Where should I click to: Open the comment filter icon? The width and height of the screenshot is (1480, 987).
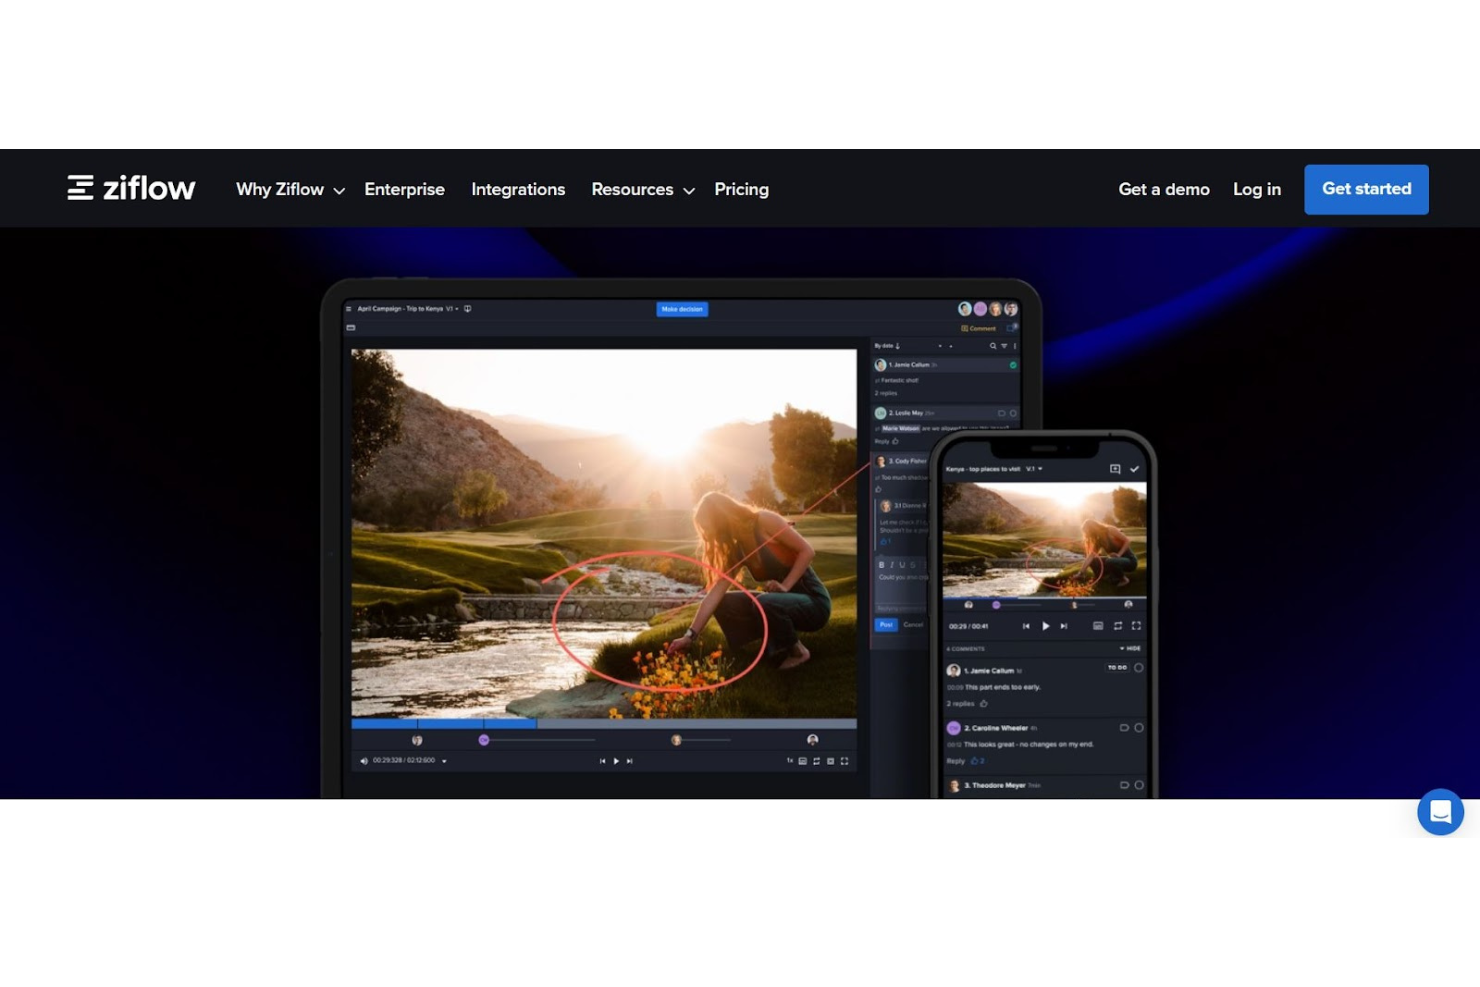(x=1004, y=345)
